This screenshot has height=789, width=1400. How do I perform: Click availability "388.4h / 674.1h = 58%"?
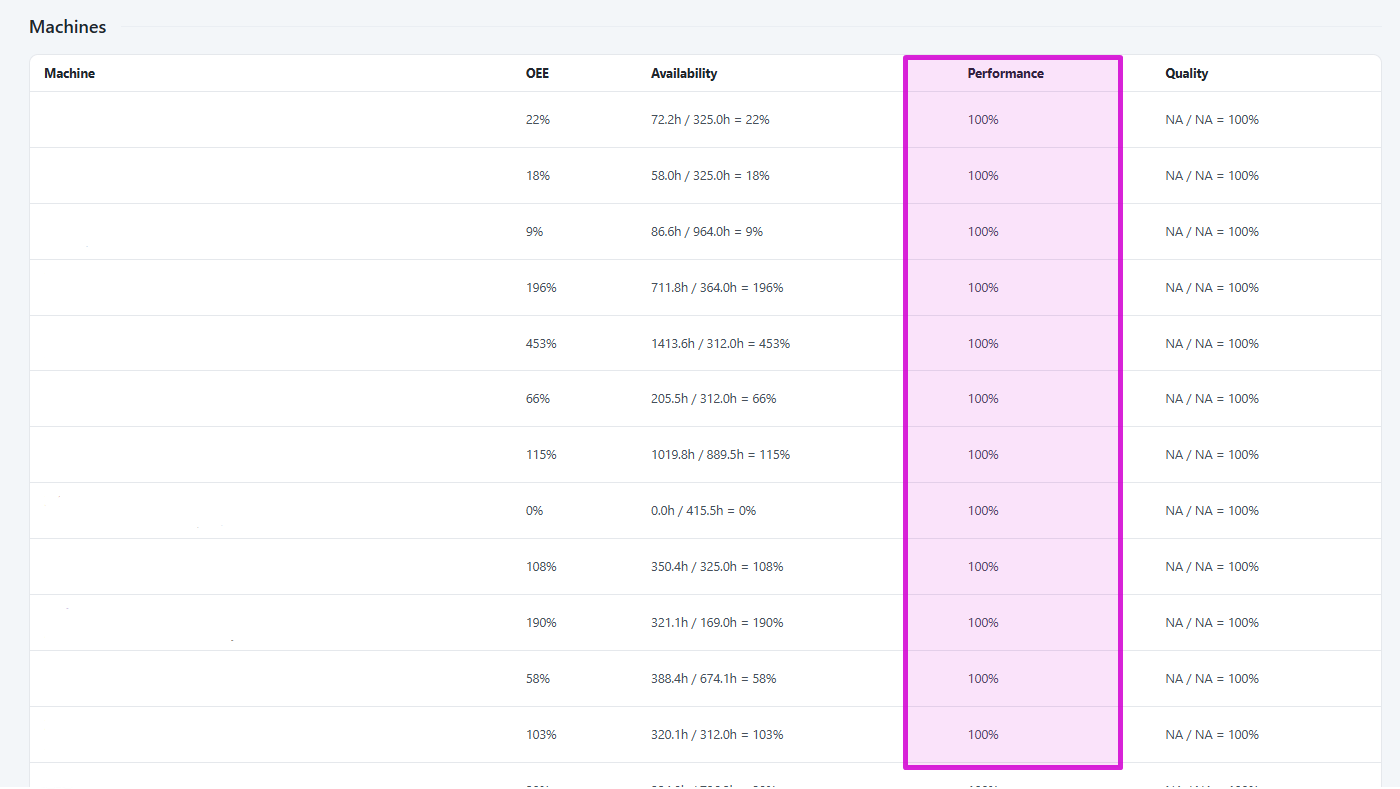(714, 678)
